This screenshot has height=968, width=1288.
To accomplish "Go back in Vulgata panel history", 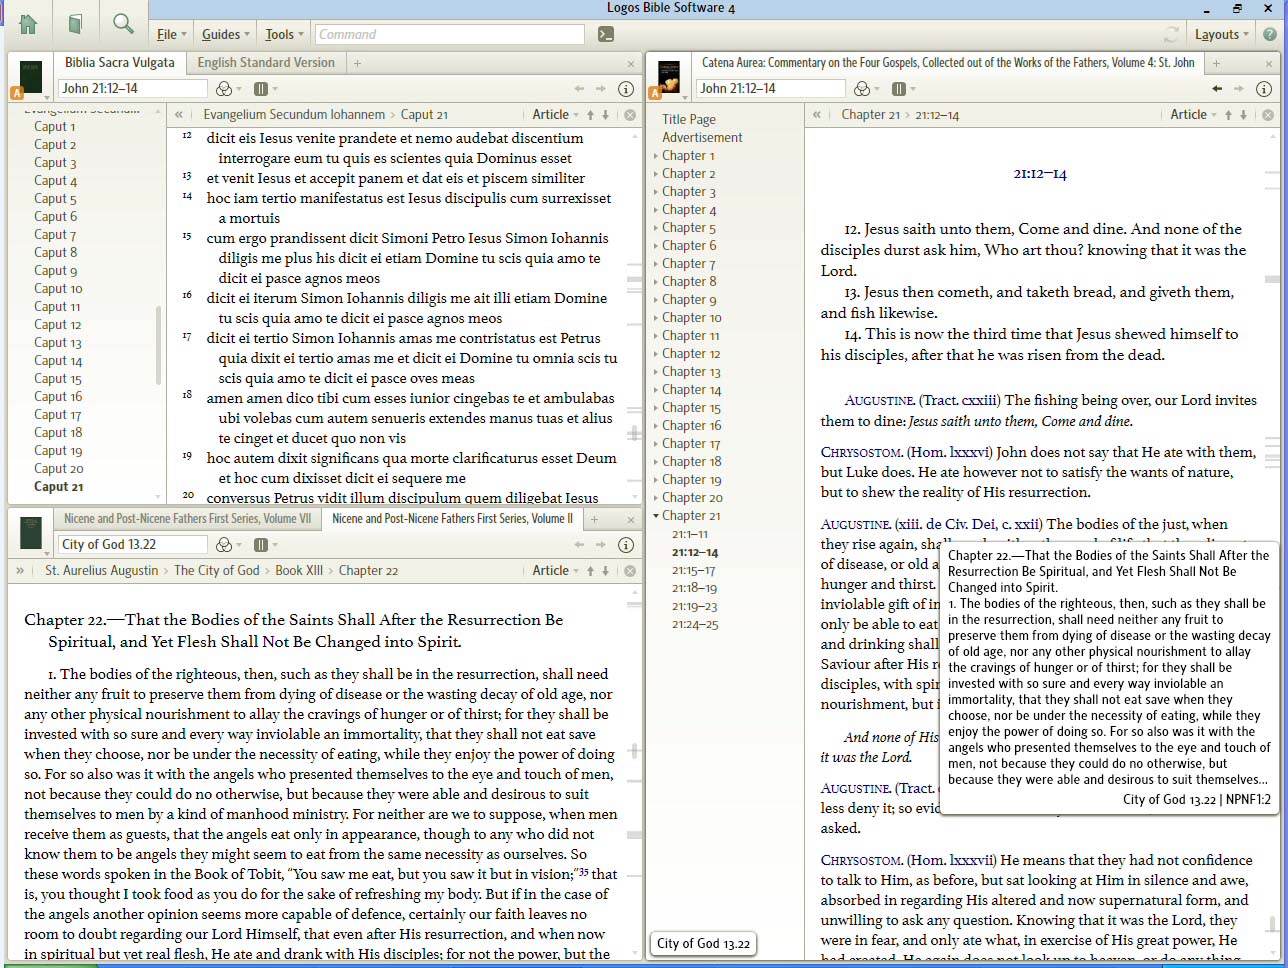I will tap(579, 89).
